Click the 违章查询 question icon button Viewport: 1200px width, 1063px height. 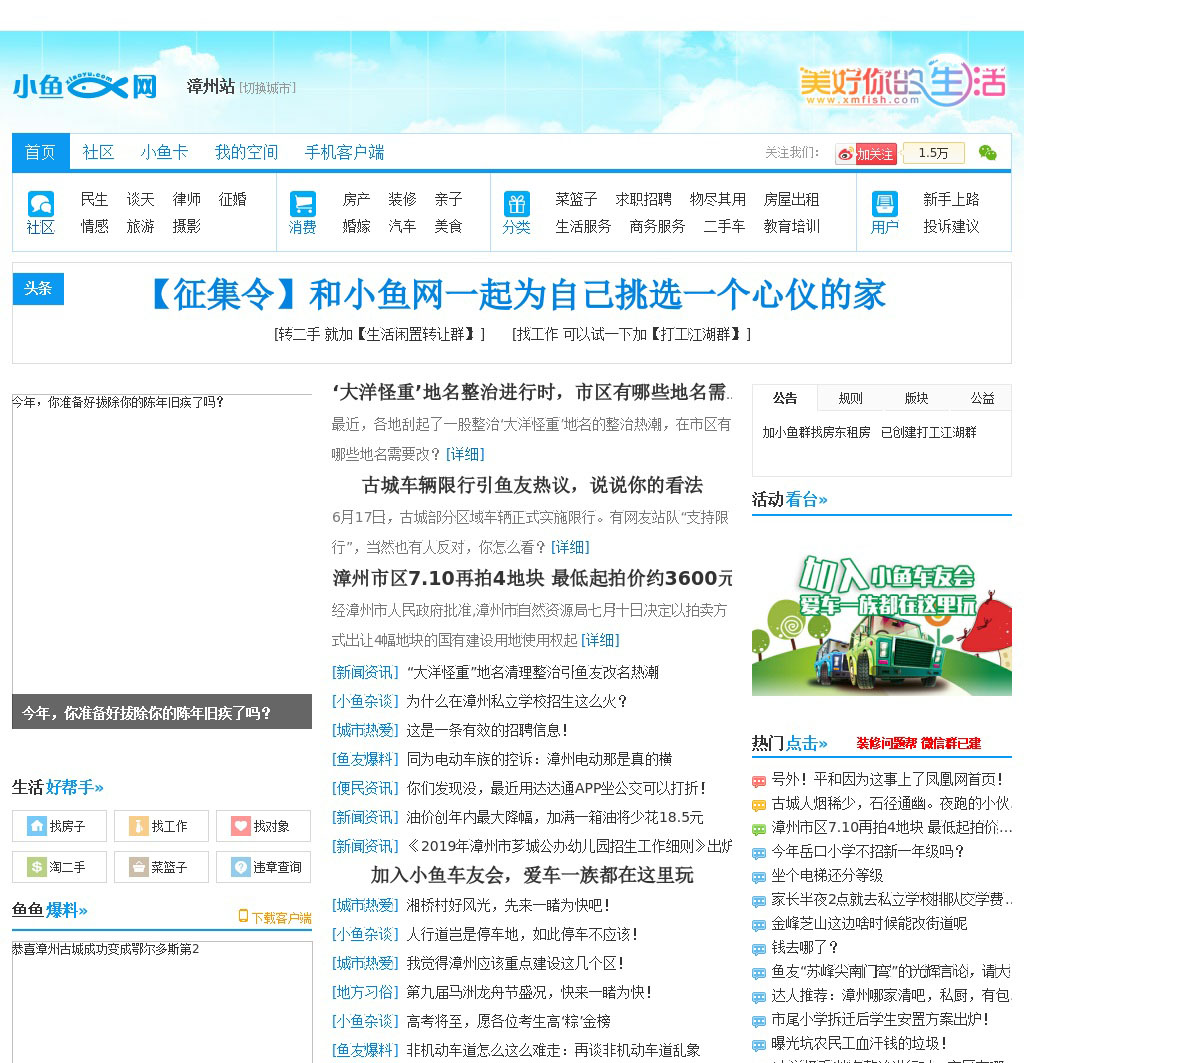tap(263, 867)
